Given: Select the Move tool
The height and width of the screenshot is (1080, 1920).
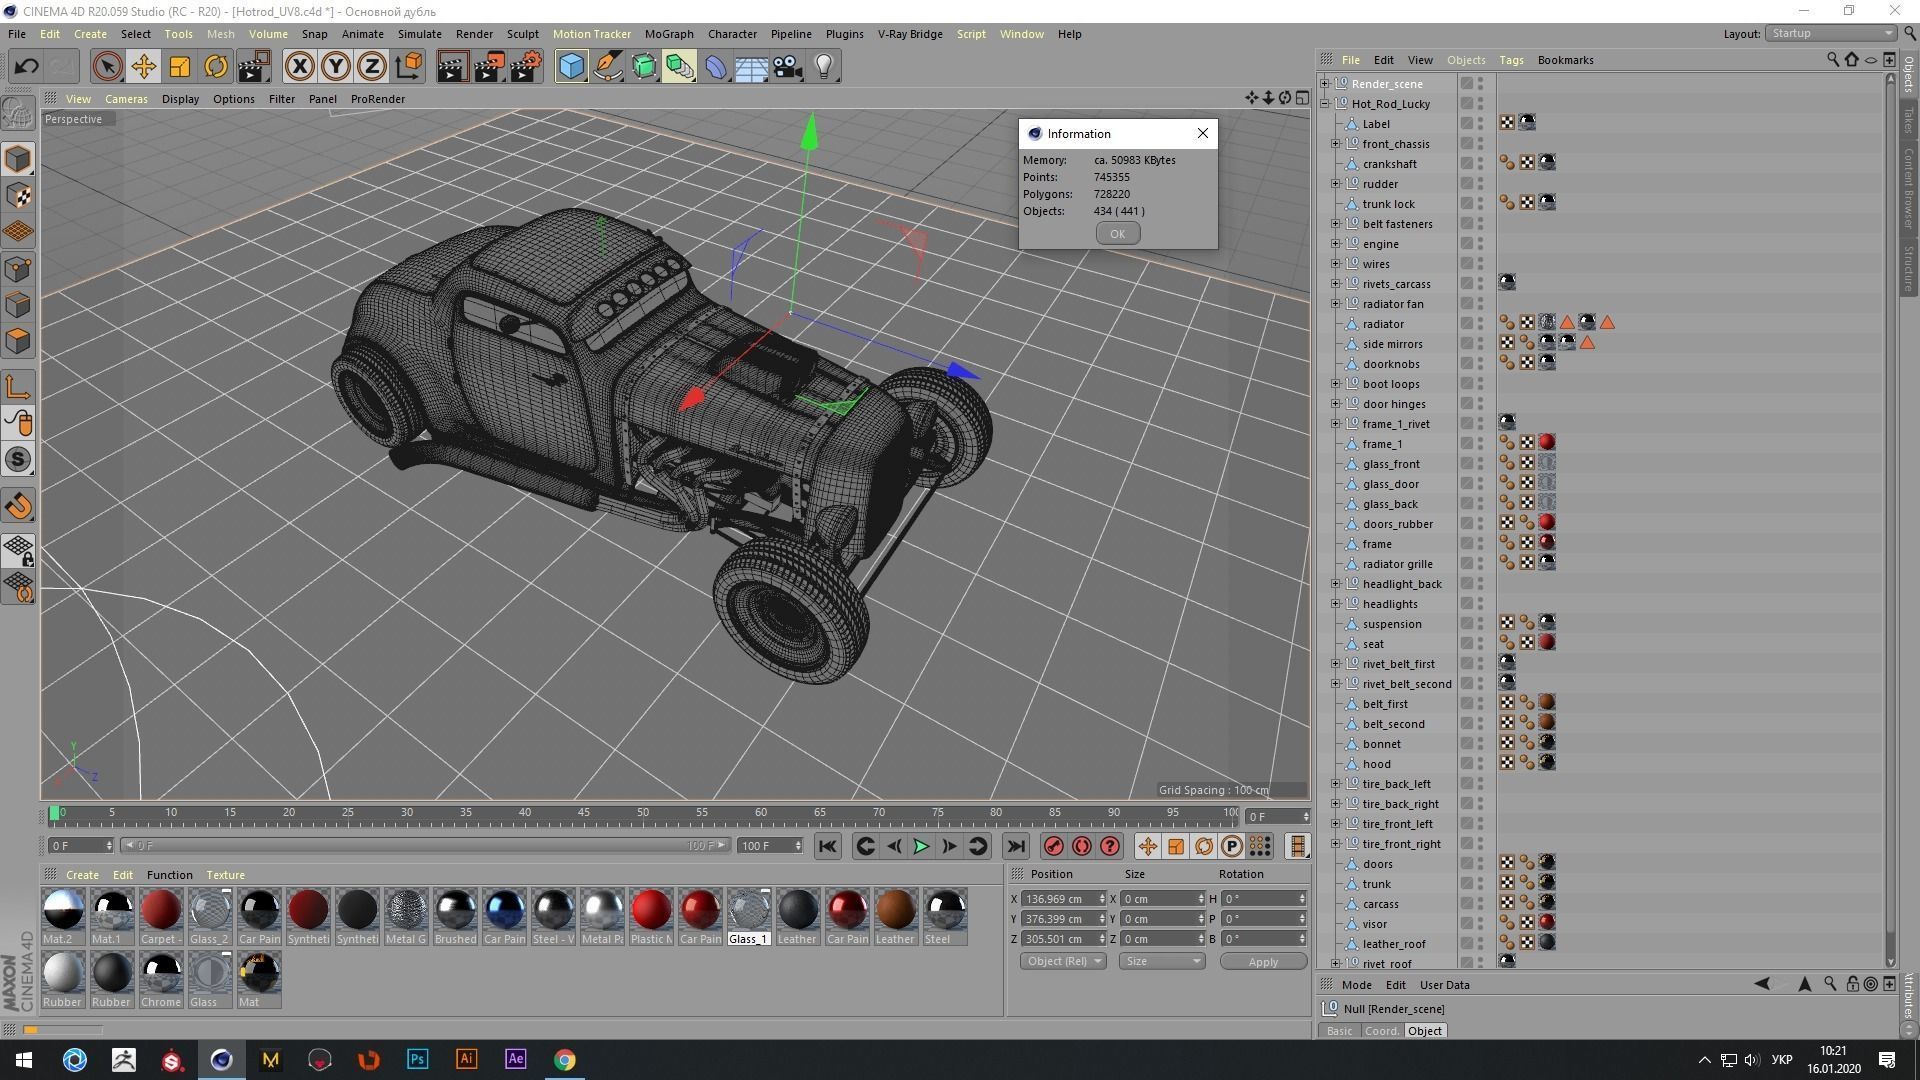Looking at the screenshot, I should (x=143, y=67).
